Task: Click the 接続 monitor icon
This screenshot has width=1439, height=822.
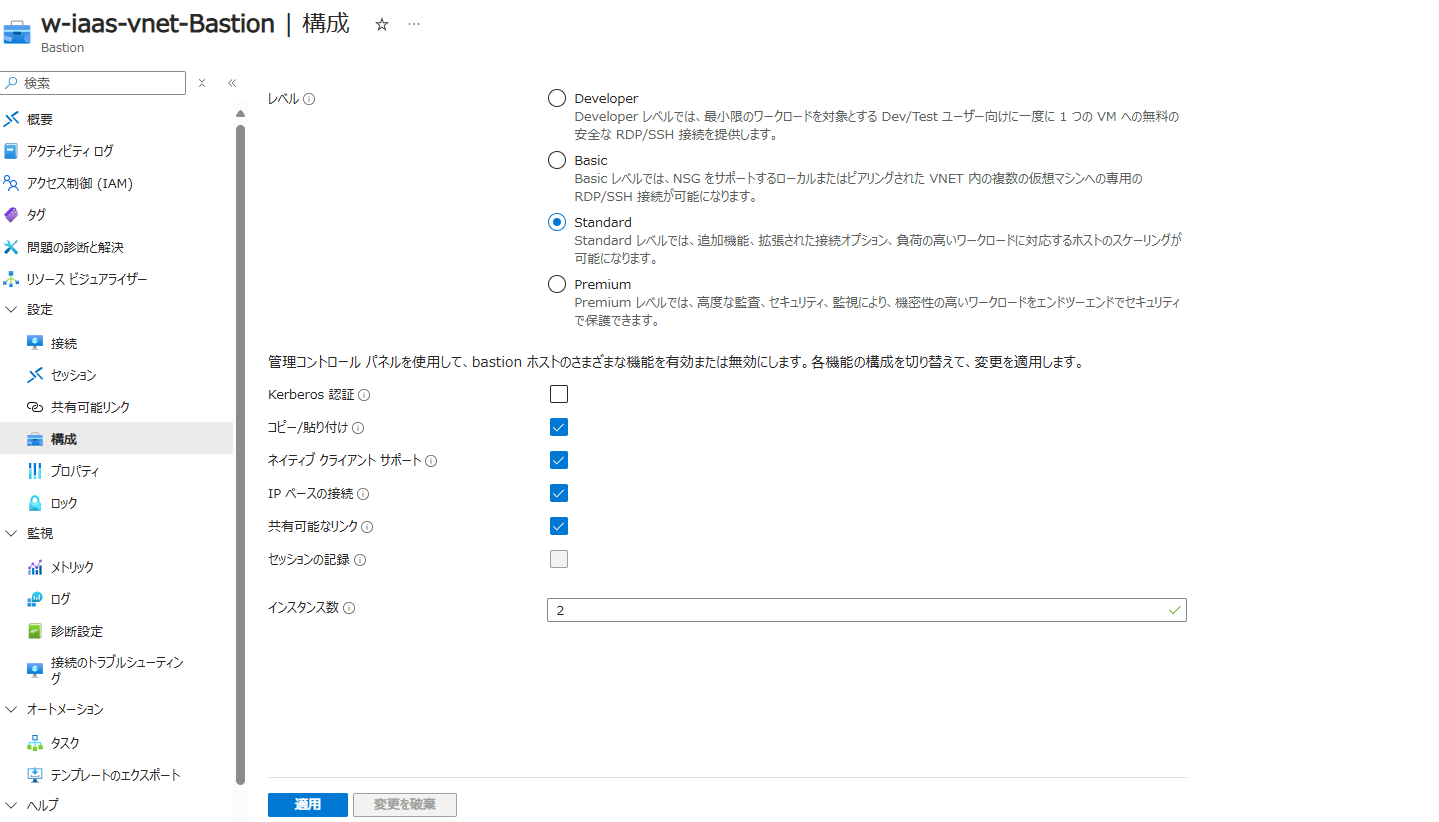Action: coord(35,343)
